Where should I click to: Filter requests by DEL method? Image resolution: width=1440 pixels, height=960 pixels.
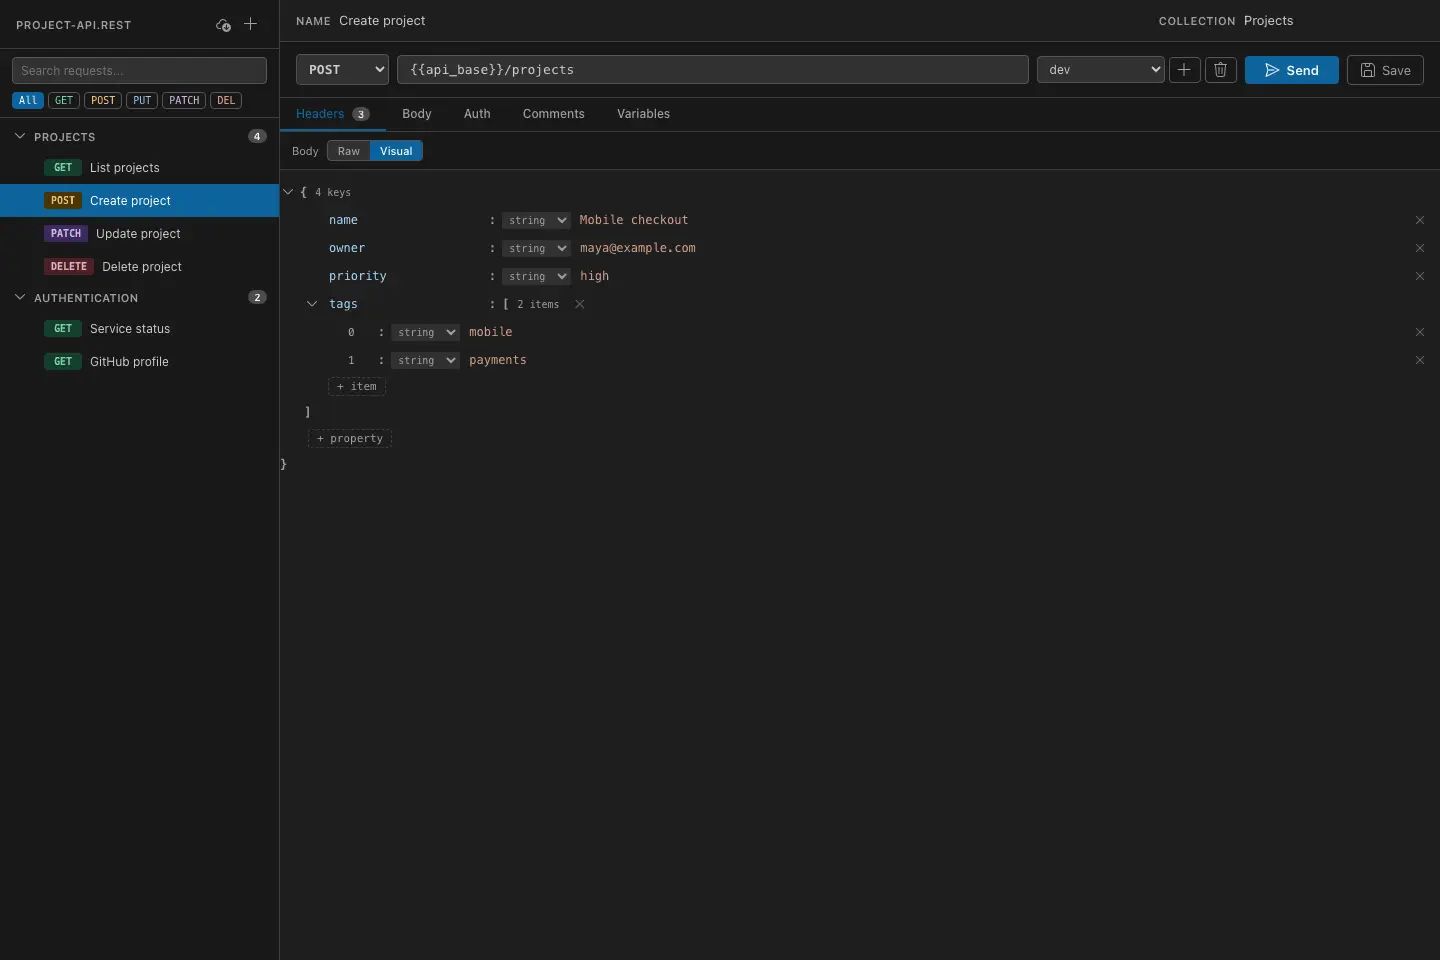226,100
